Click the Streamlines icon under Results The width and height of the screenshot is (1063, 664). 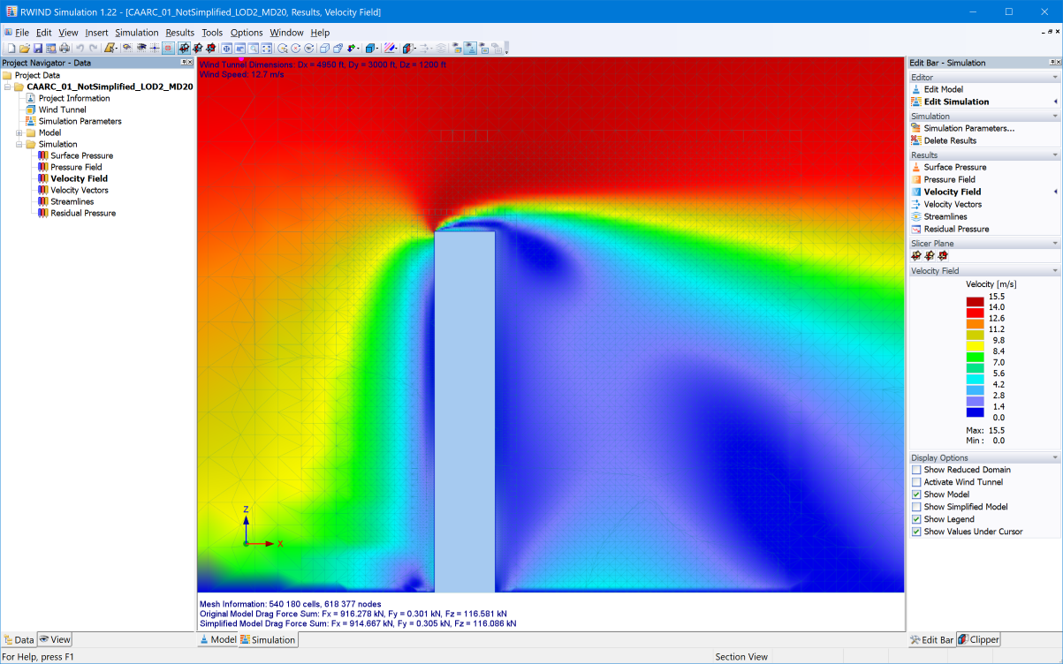[x=918, y=214]
